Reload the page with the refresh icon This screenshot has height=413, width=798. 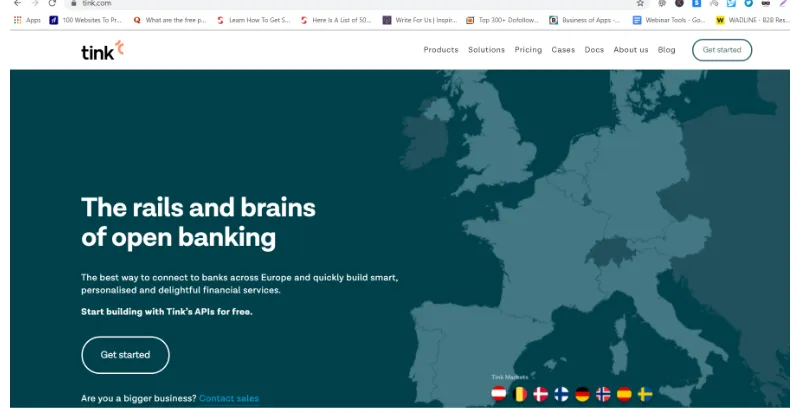[52, 3]
